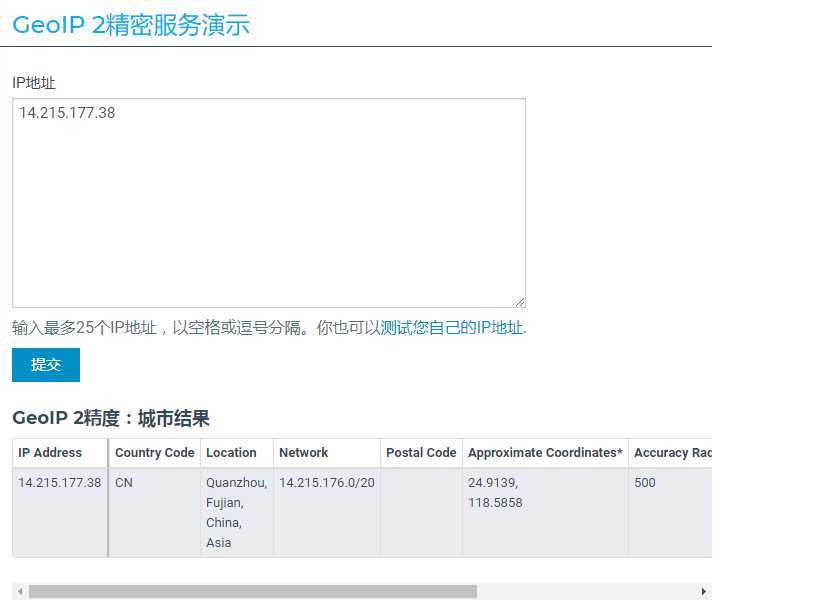Click the 提交 submit button
Screen dimensions: 823x605
(x=46, y=365)
